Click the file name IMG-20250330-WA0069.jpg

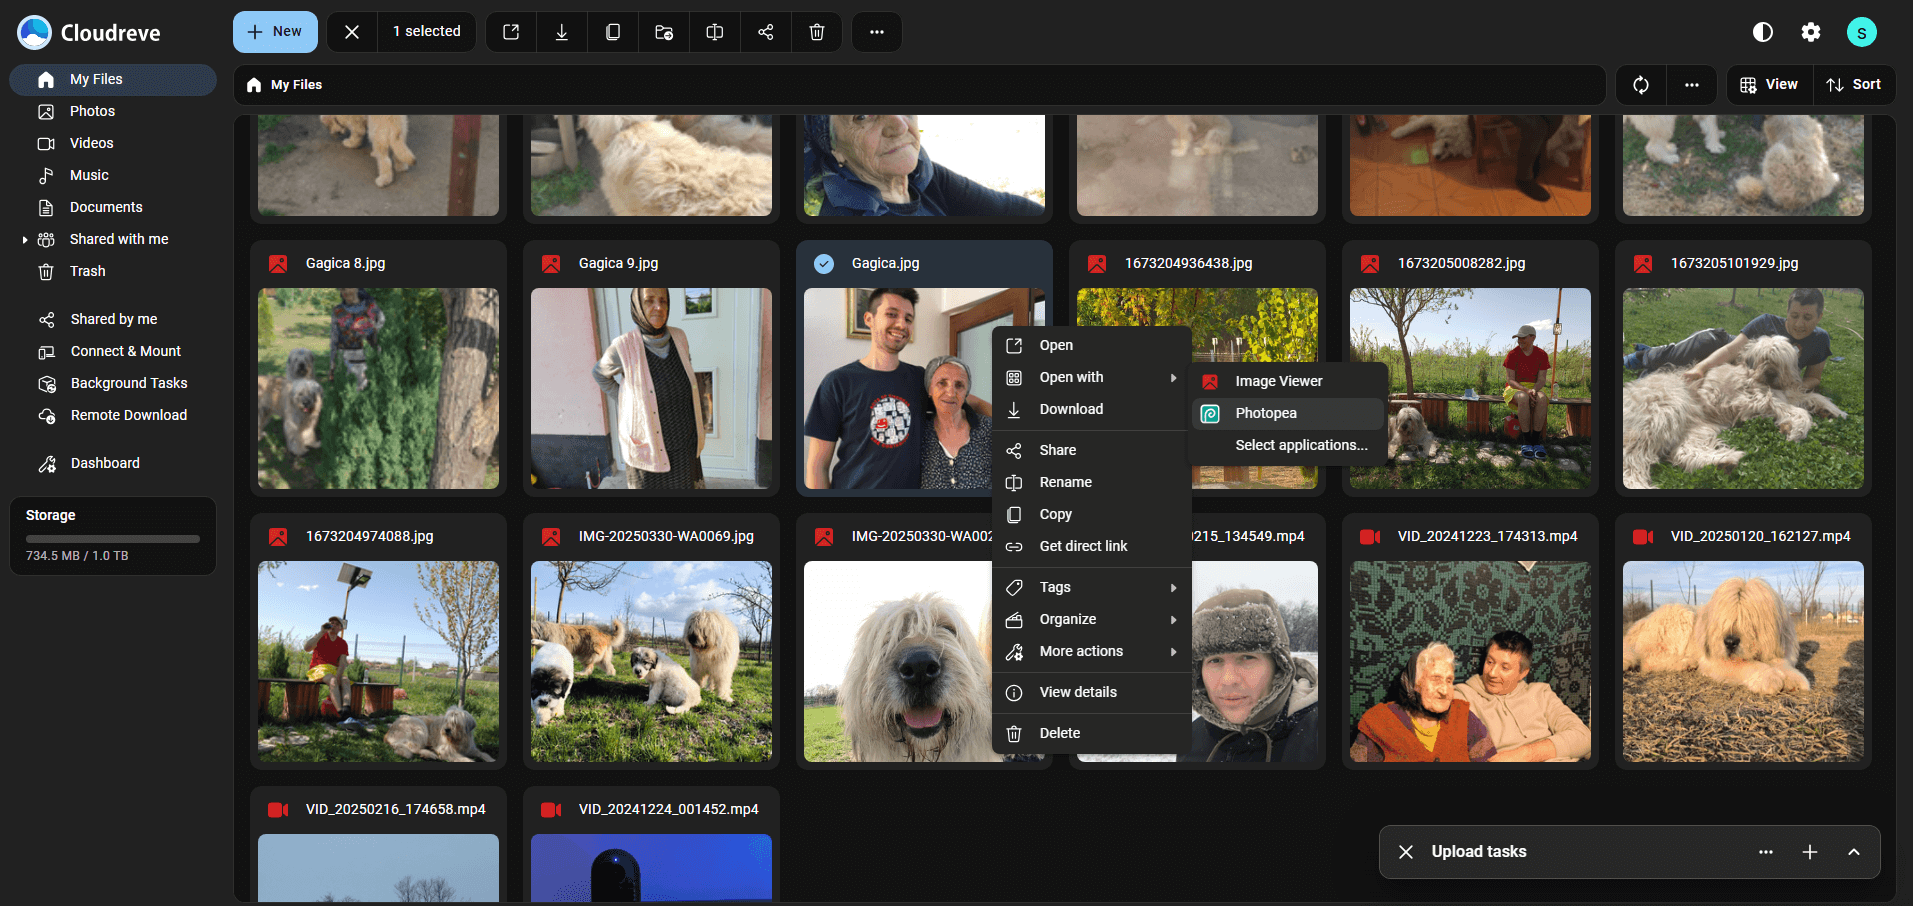tap(666, 537)
